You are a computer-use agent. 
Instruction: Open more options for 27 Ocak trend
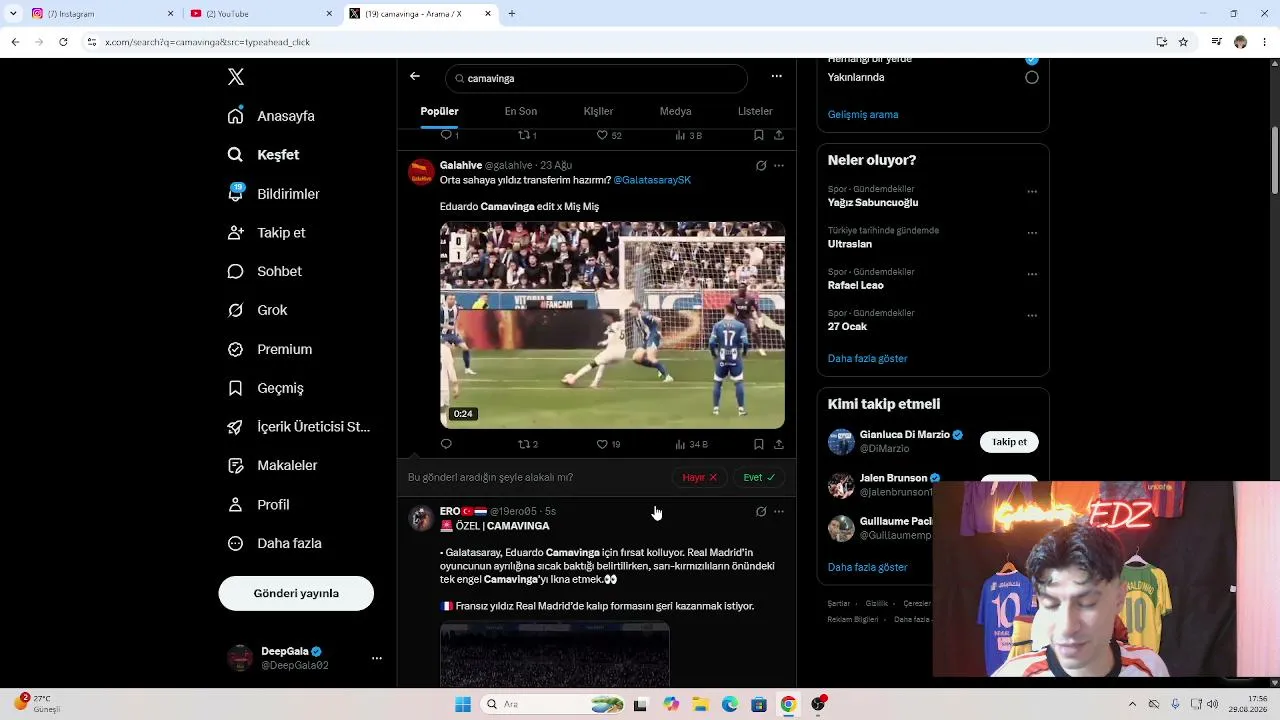[x=1032, y=316]
